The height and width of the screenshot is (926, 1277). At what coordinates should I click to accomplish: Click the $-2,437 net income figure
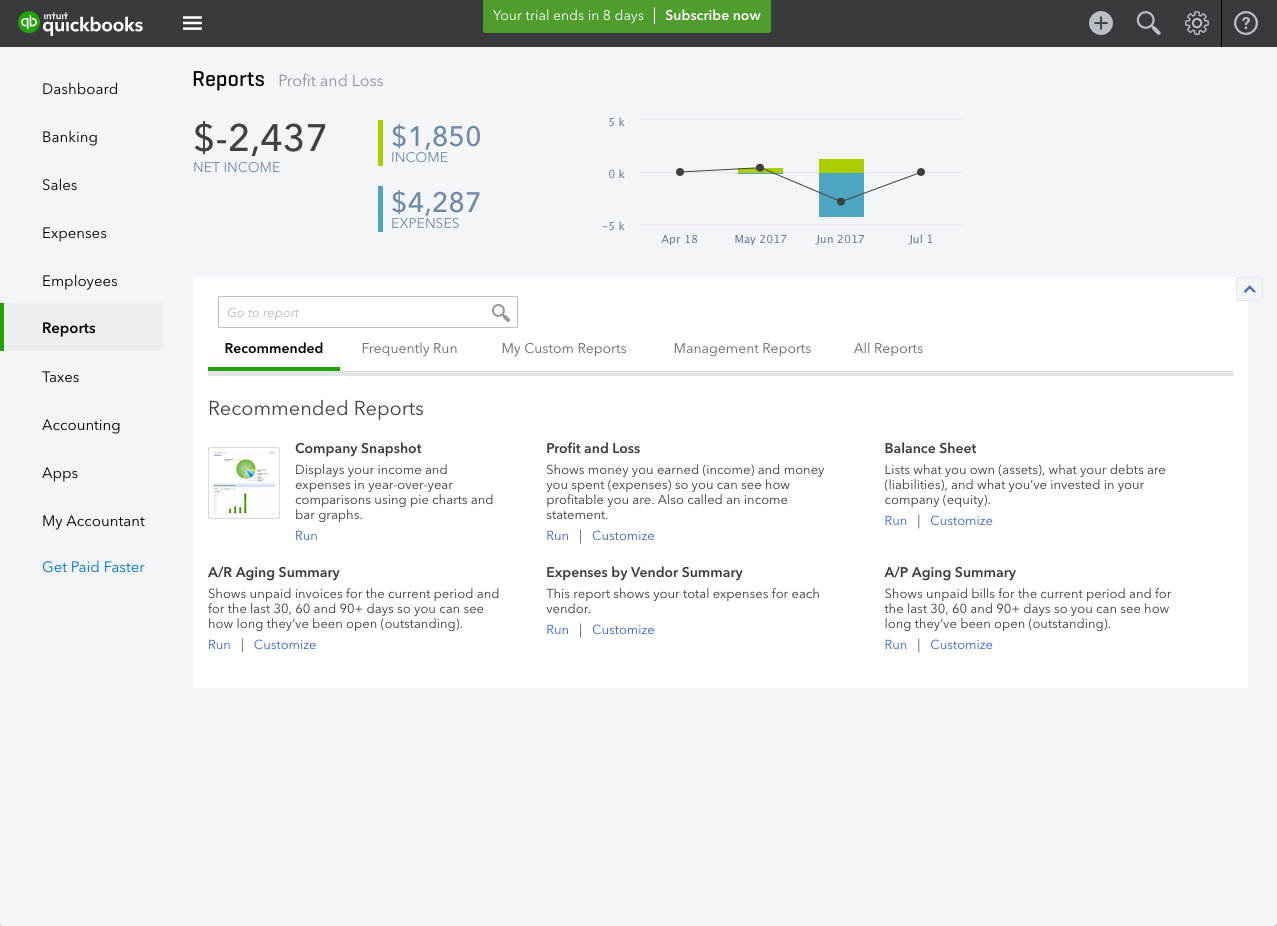pos(260,138)
